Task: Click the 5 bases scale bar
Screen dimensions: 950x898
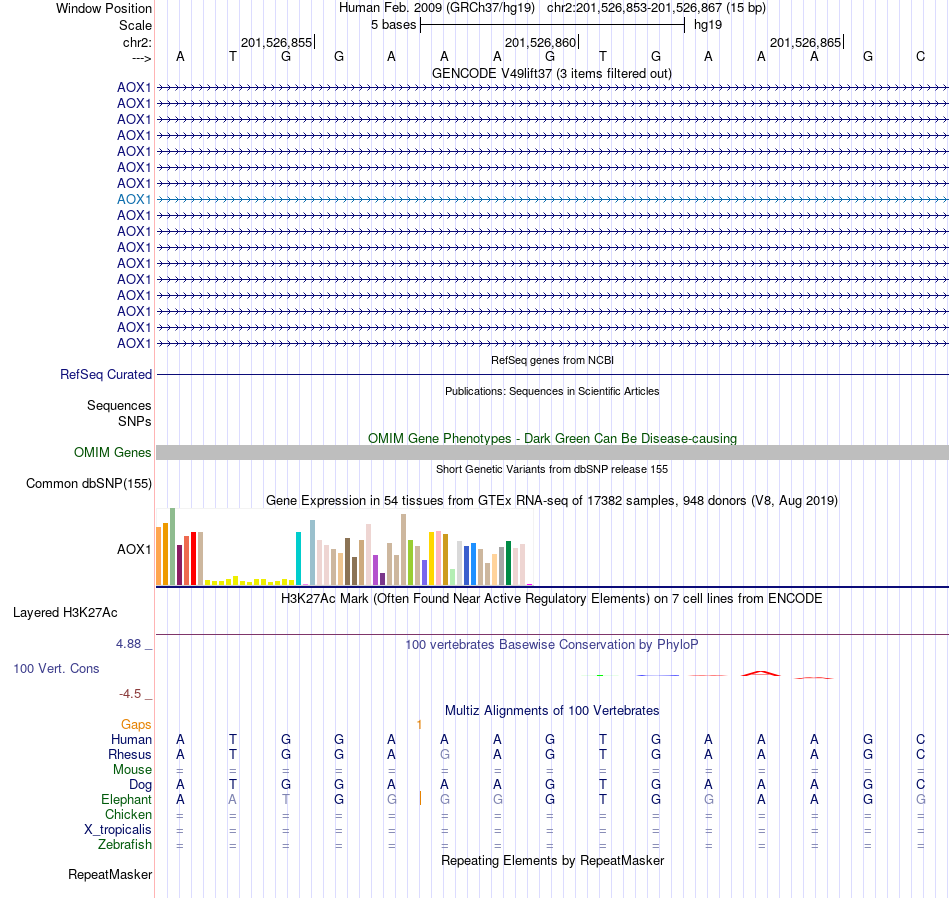Action: (553, 25)
